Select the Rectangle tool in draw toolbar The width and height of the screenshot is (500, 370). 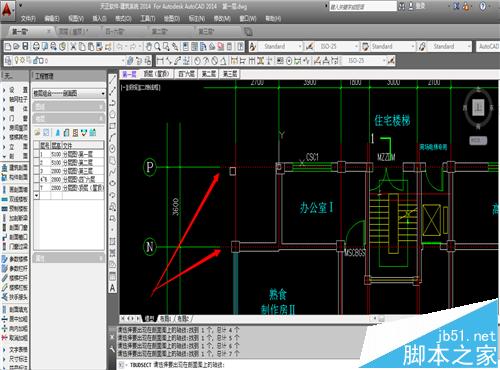point(112,126)
